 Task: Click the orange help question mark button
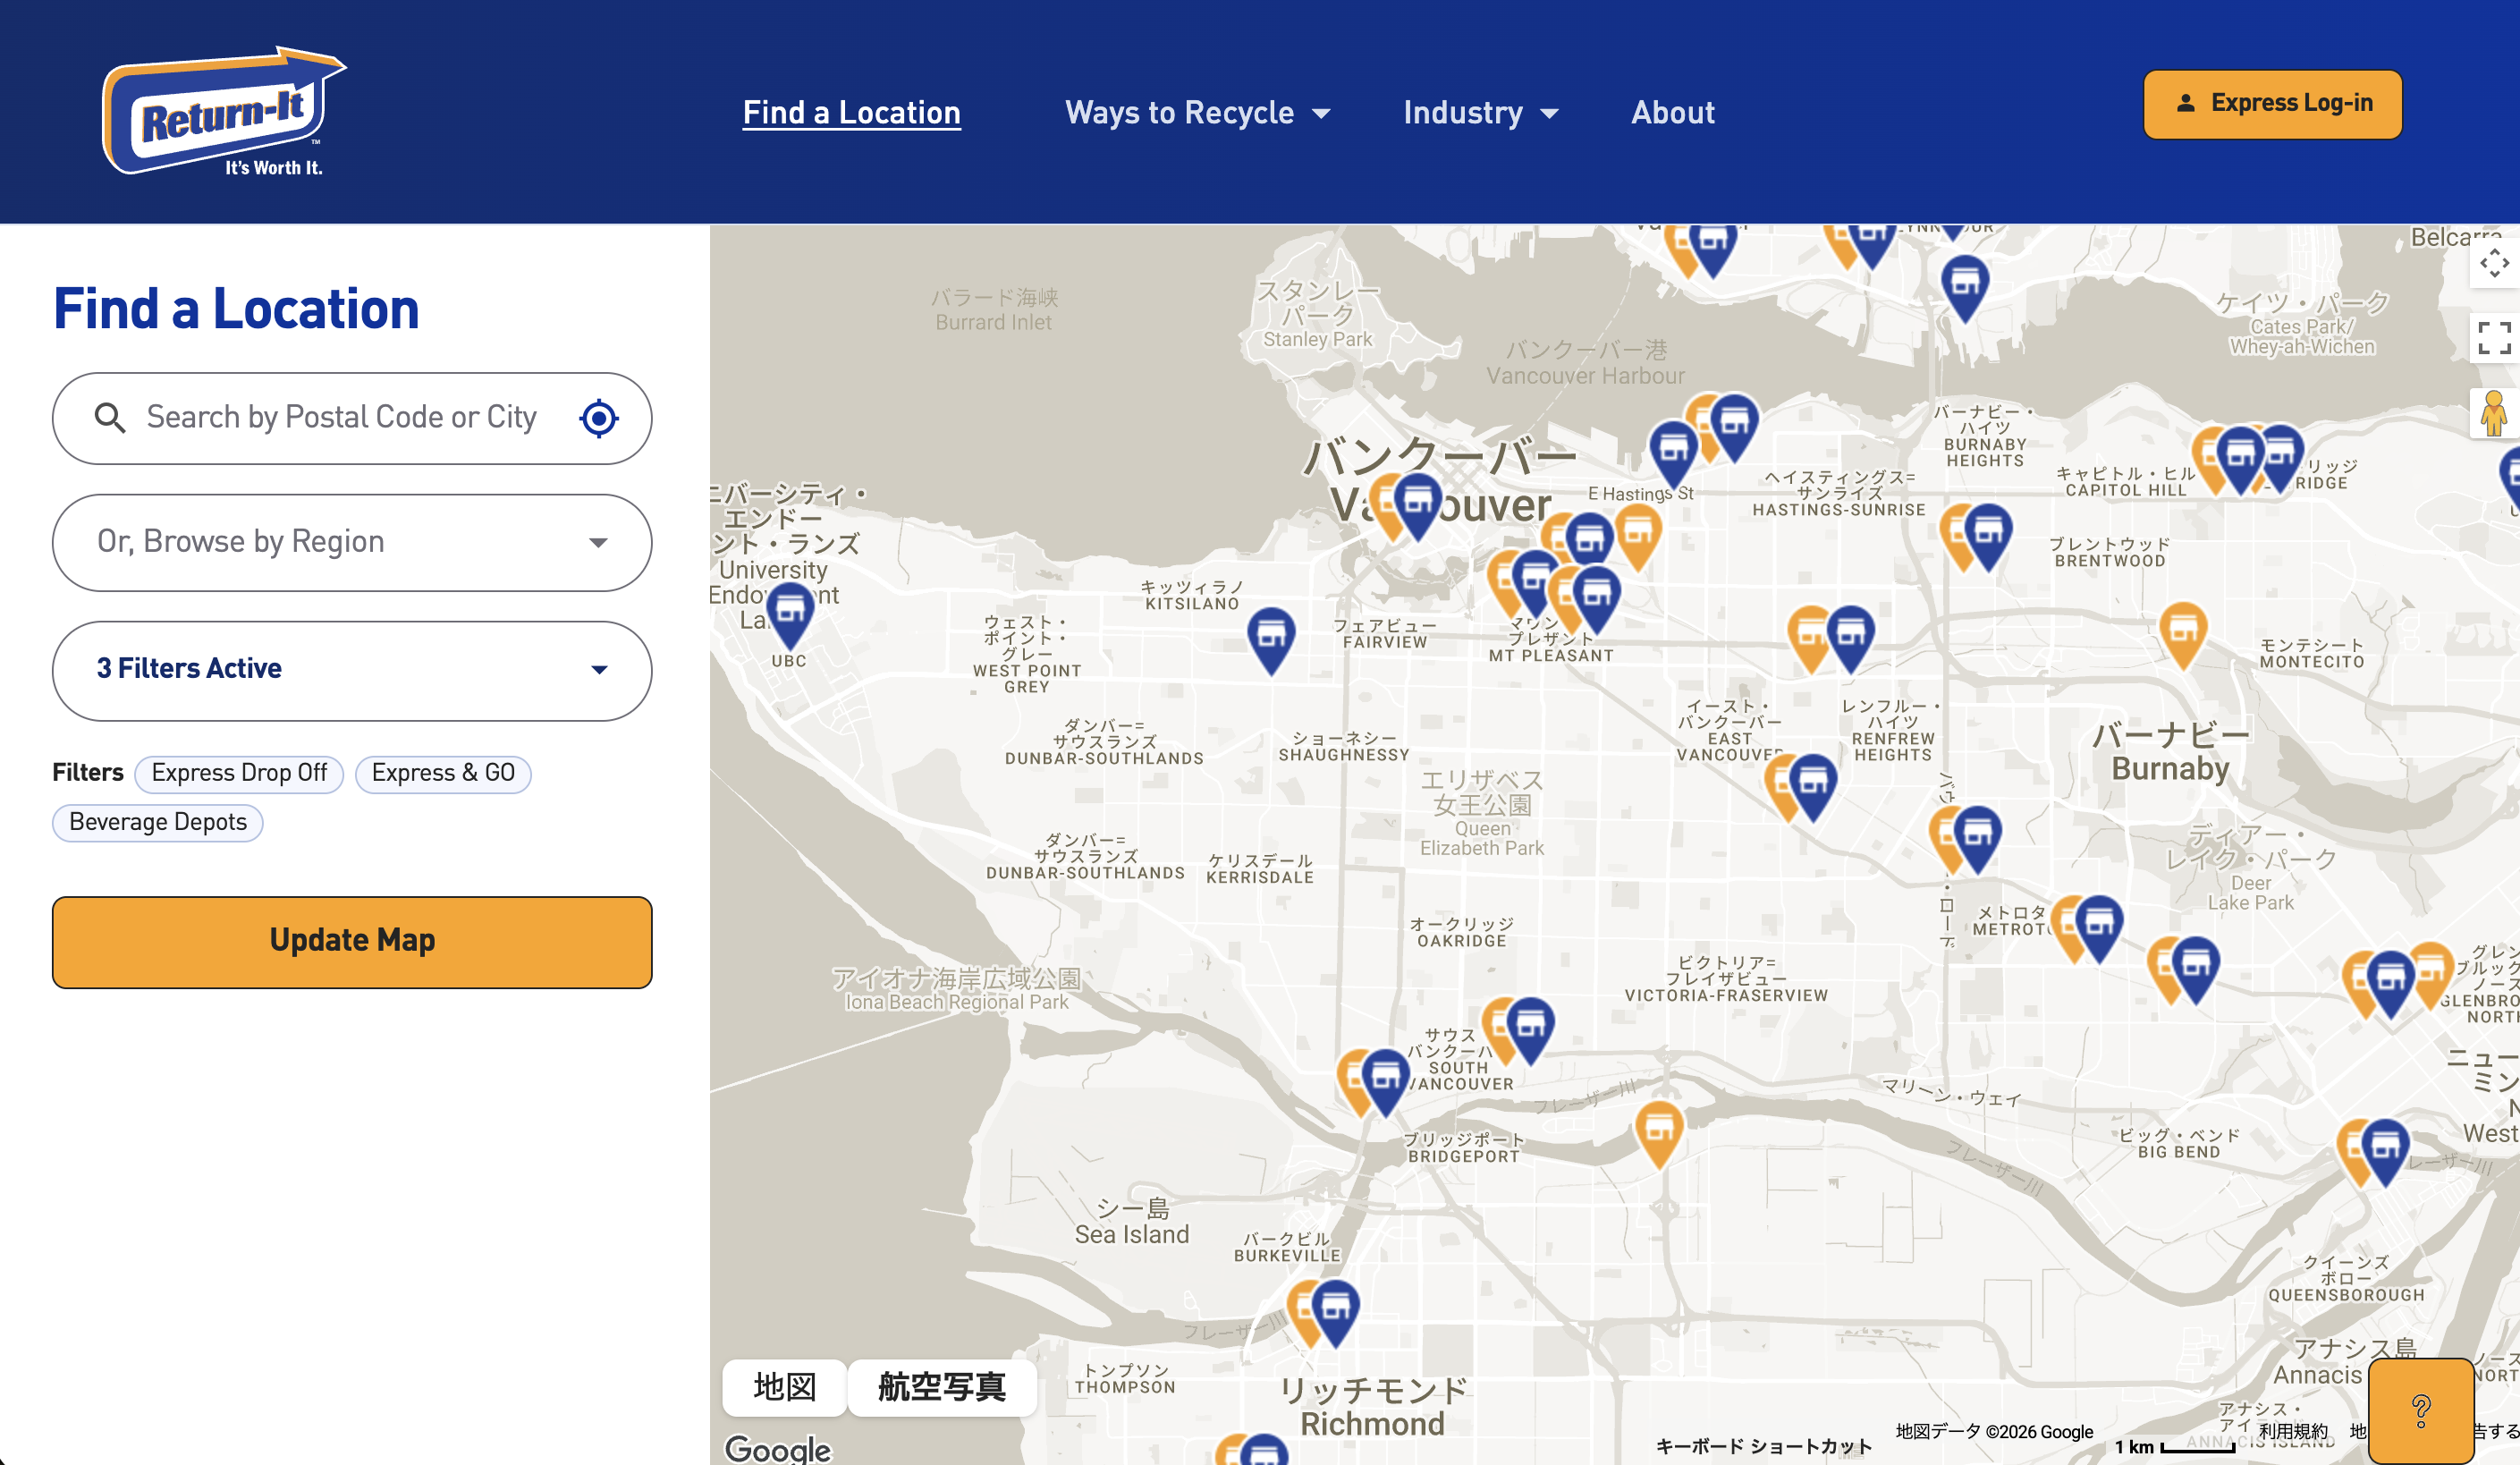click(2421, 1411)
